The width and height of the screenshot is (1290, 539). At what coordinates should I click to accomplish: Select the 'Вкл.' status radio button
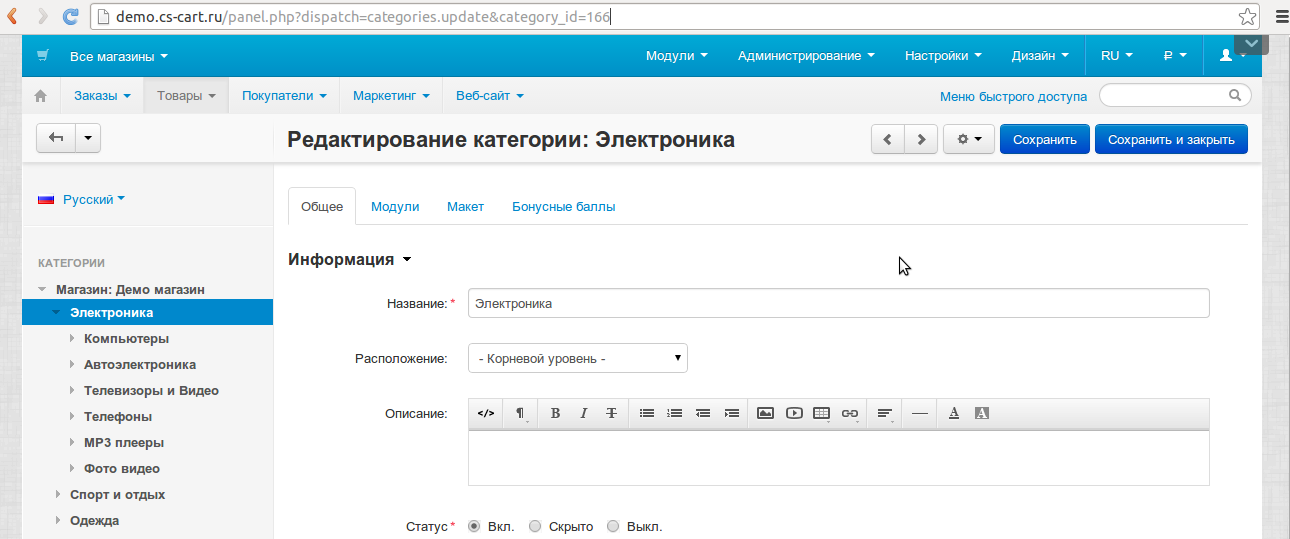474,526
